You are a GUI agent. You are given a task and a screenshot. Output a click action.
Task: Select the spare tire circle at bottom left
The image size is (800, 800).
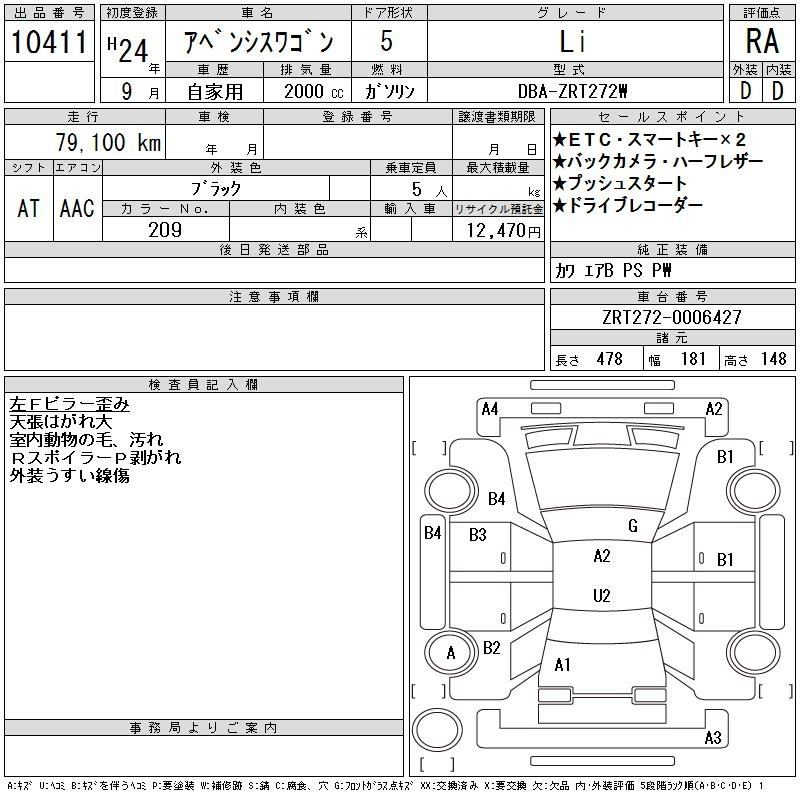[x=437, y=730]
